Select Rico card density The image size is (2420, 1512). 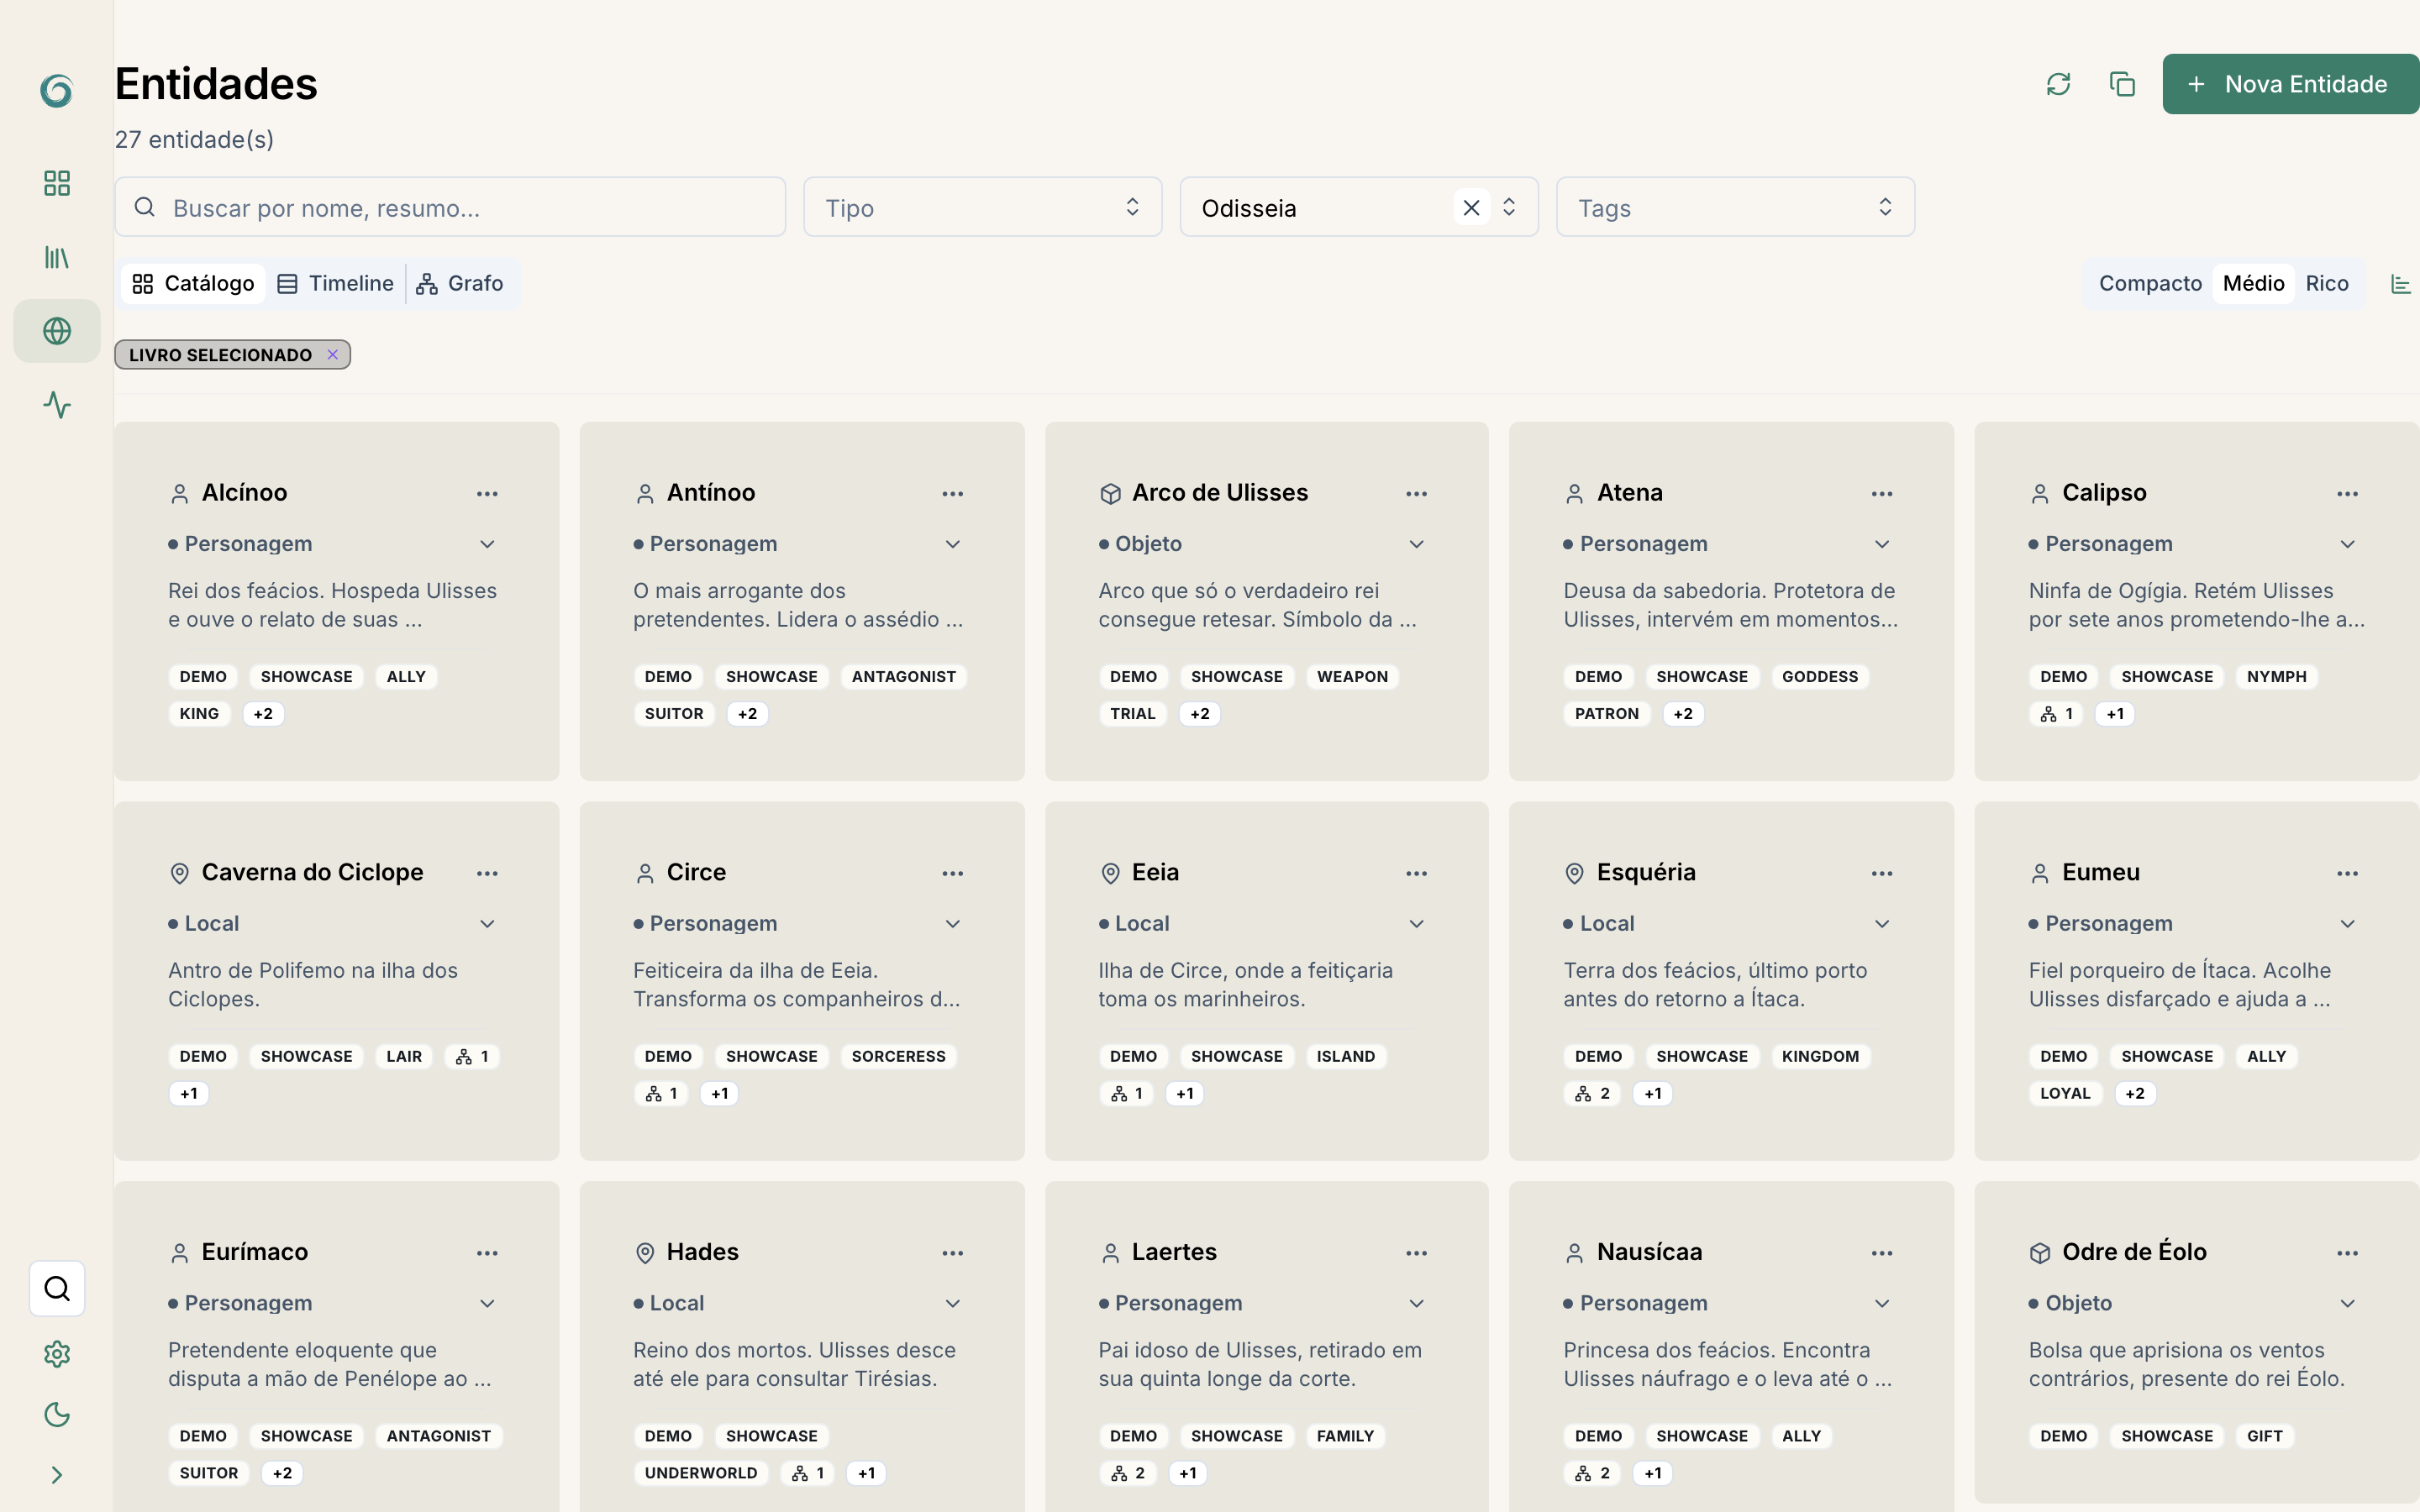click(2327, 283)
